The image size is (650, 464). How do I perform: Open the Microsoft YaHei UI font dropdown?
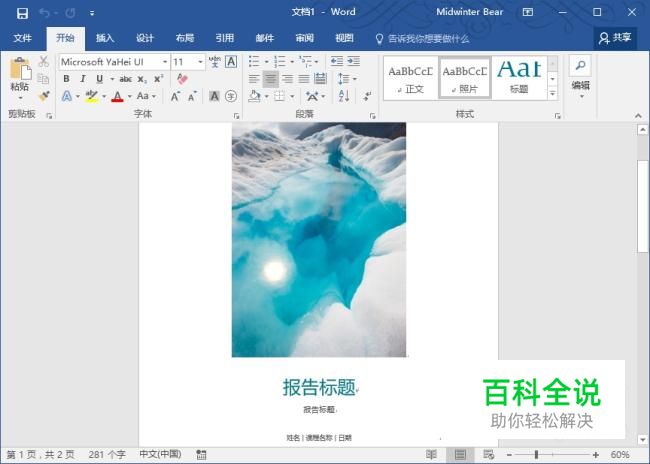click(165, 62)
